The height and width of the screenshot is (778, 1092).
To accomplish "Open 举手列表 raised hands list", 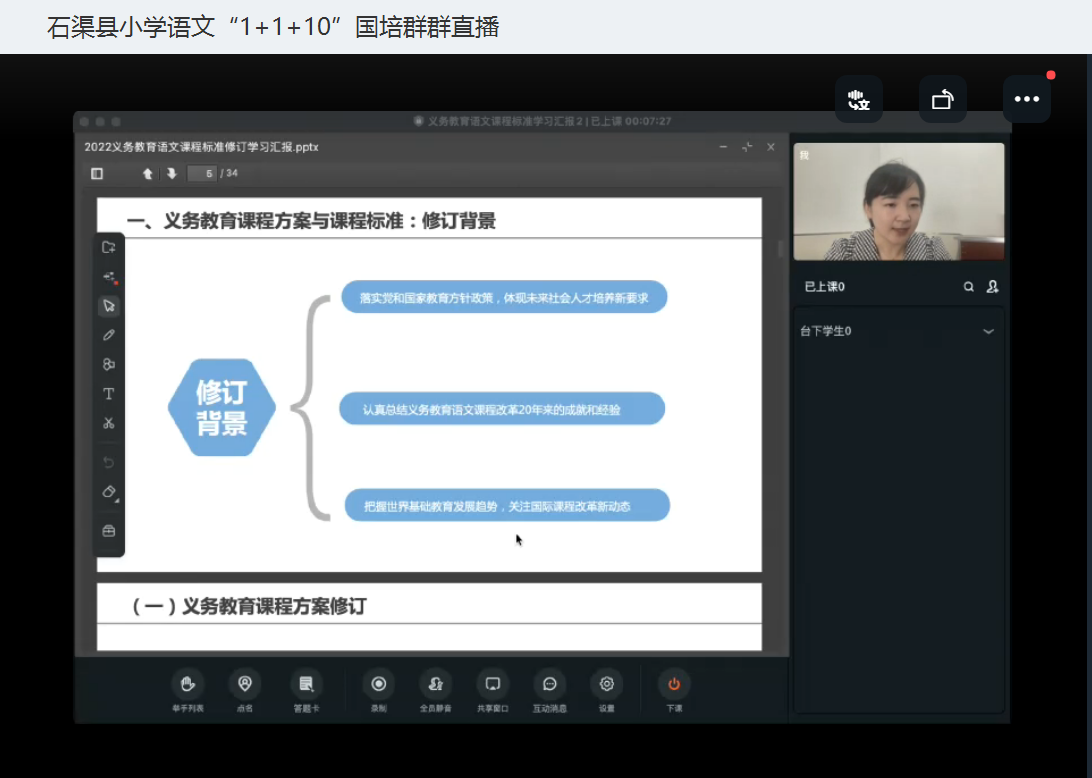I will point(187,684).
